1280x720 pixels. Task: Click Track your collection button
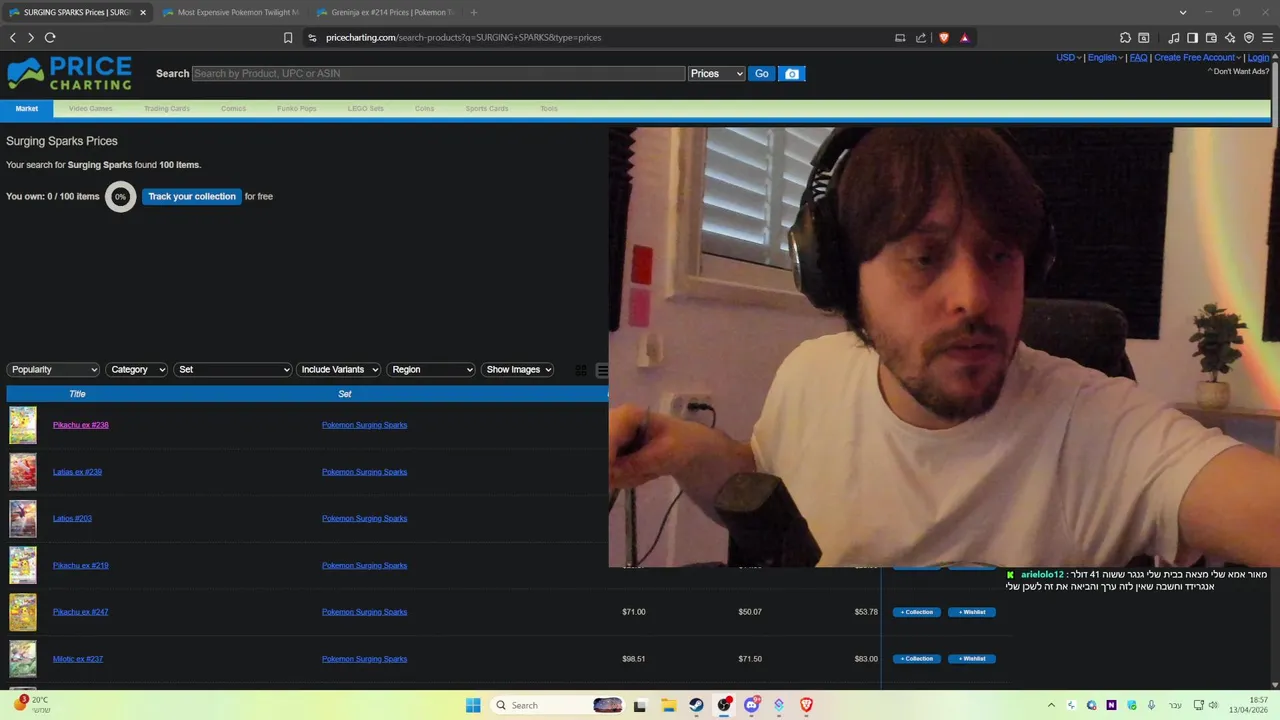(192, 196)
